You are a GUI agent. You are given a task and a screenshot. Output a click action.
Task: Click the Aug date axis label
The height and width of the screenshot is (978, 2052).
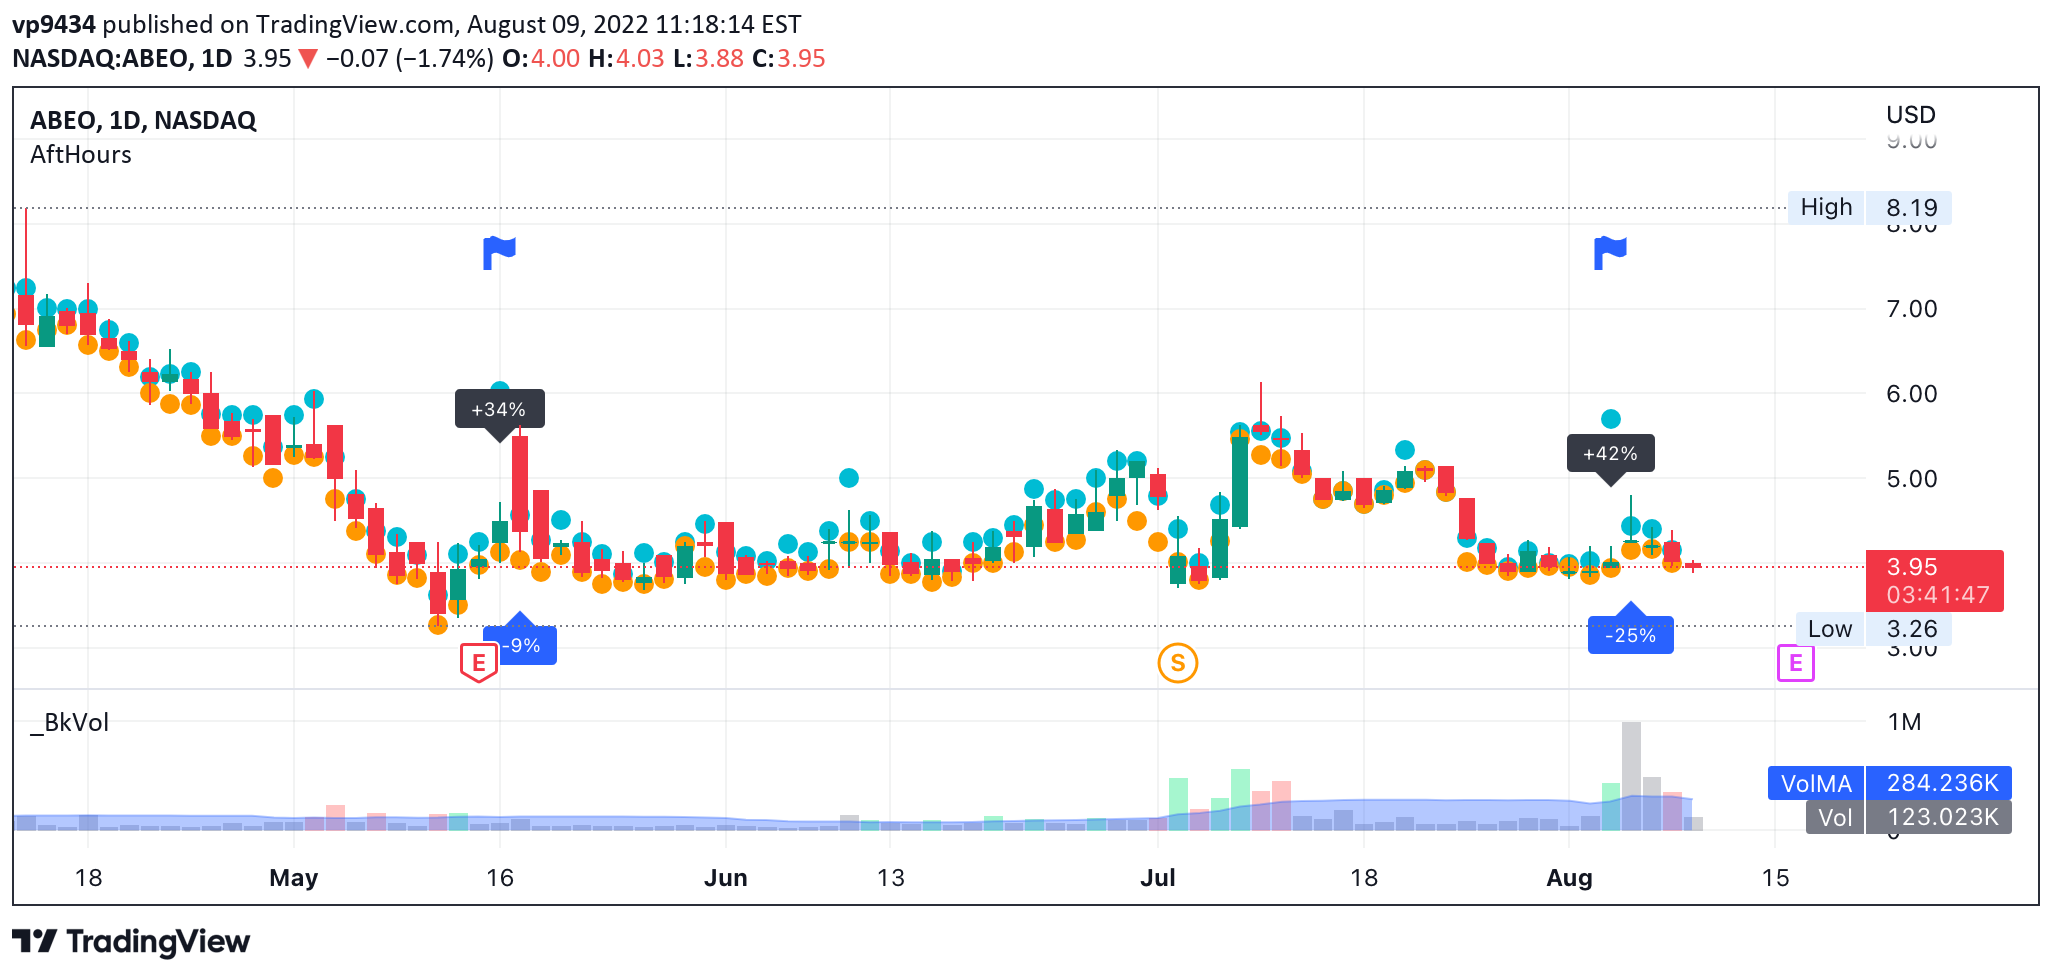(1569, 878)
